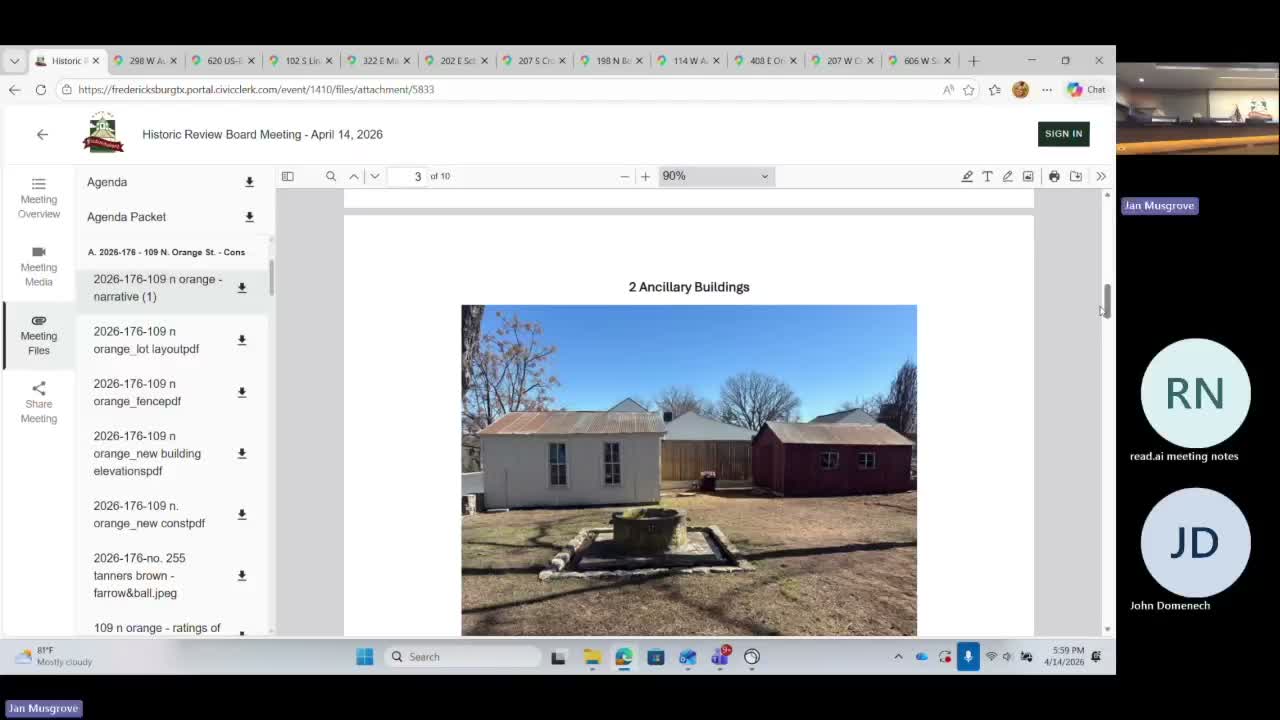Open the orange_fencepdf file

point(137,393)
